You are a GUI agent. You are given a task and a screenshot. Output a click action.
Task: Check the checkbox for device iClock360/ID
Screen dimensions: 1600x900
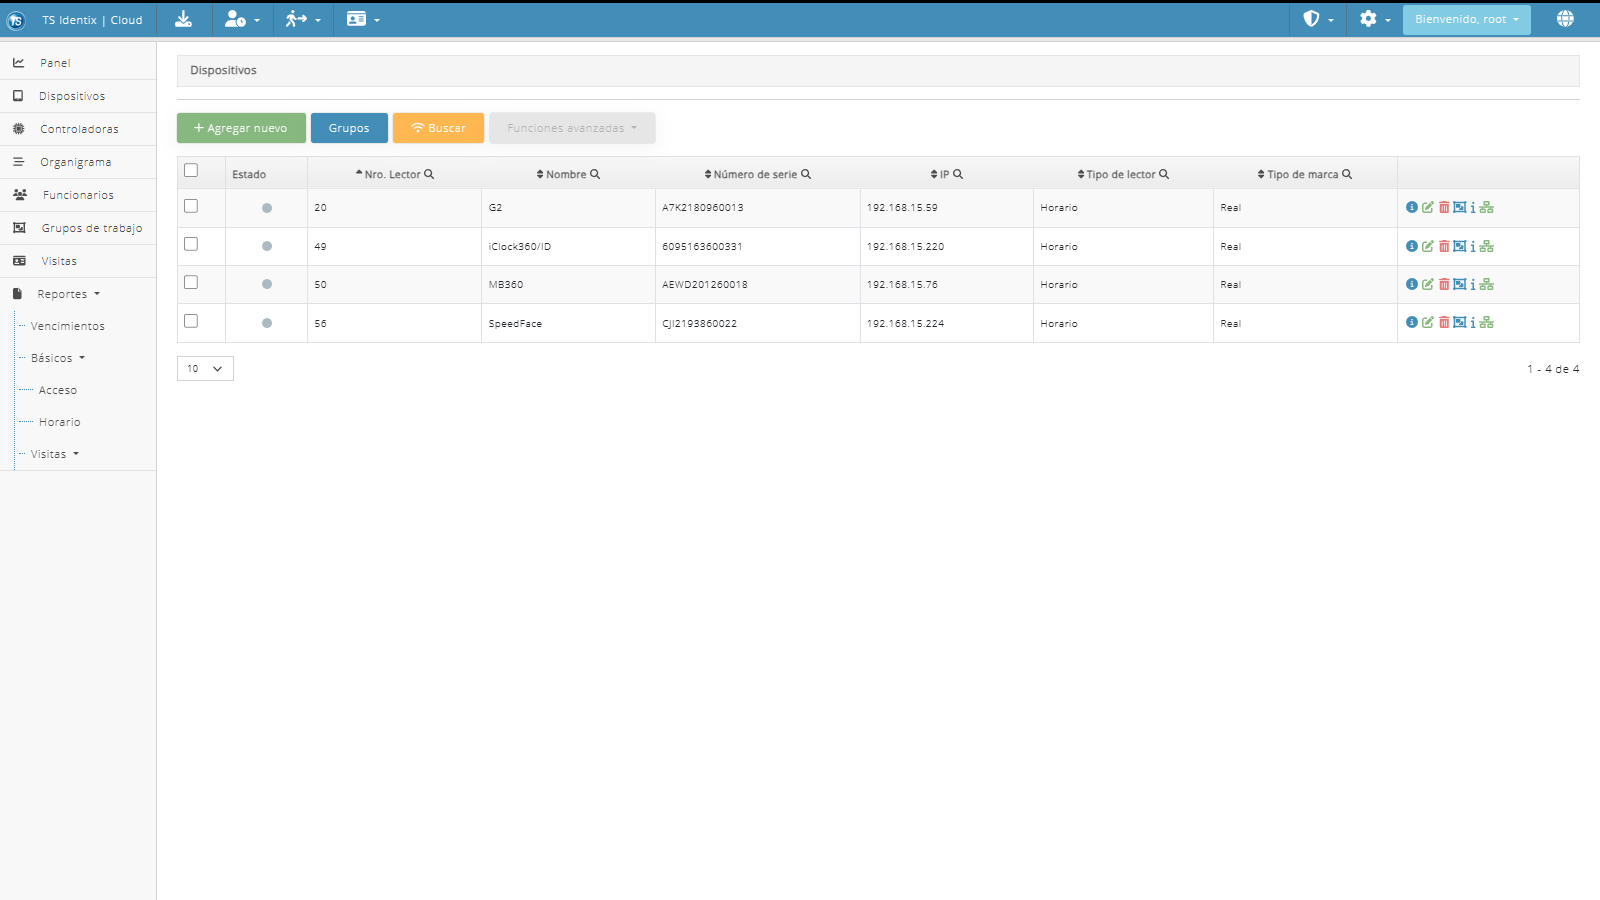point(191,244)
